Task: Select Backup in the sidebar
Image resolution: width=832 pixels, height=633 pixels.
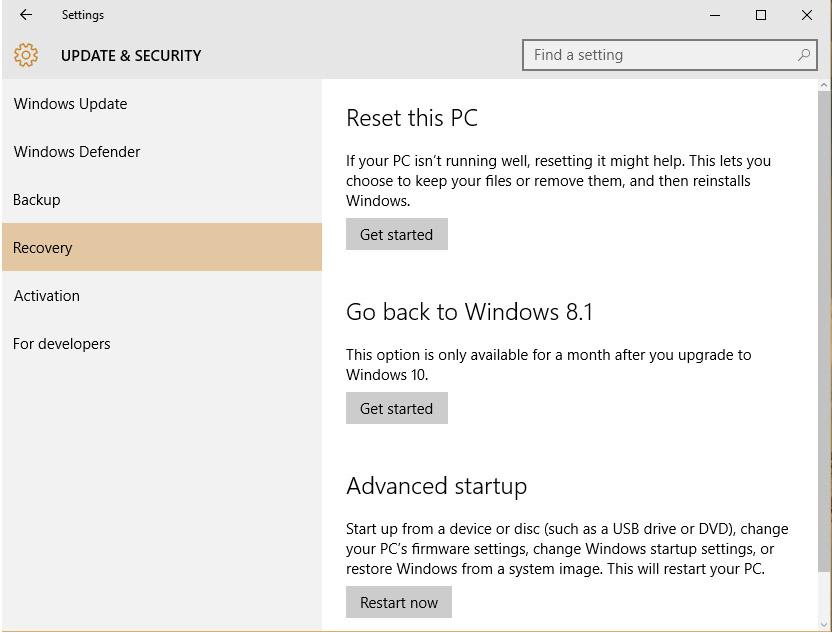Action: pyautogui.click(x=37, y=200)
